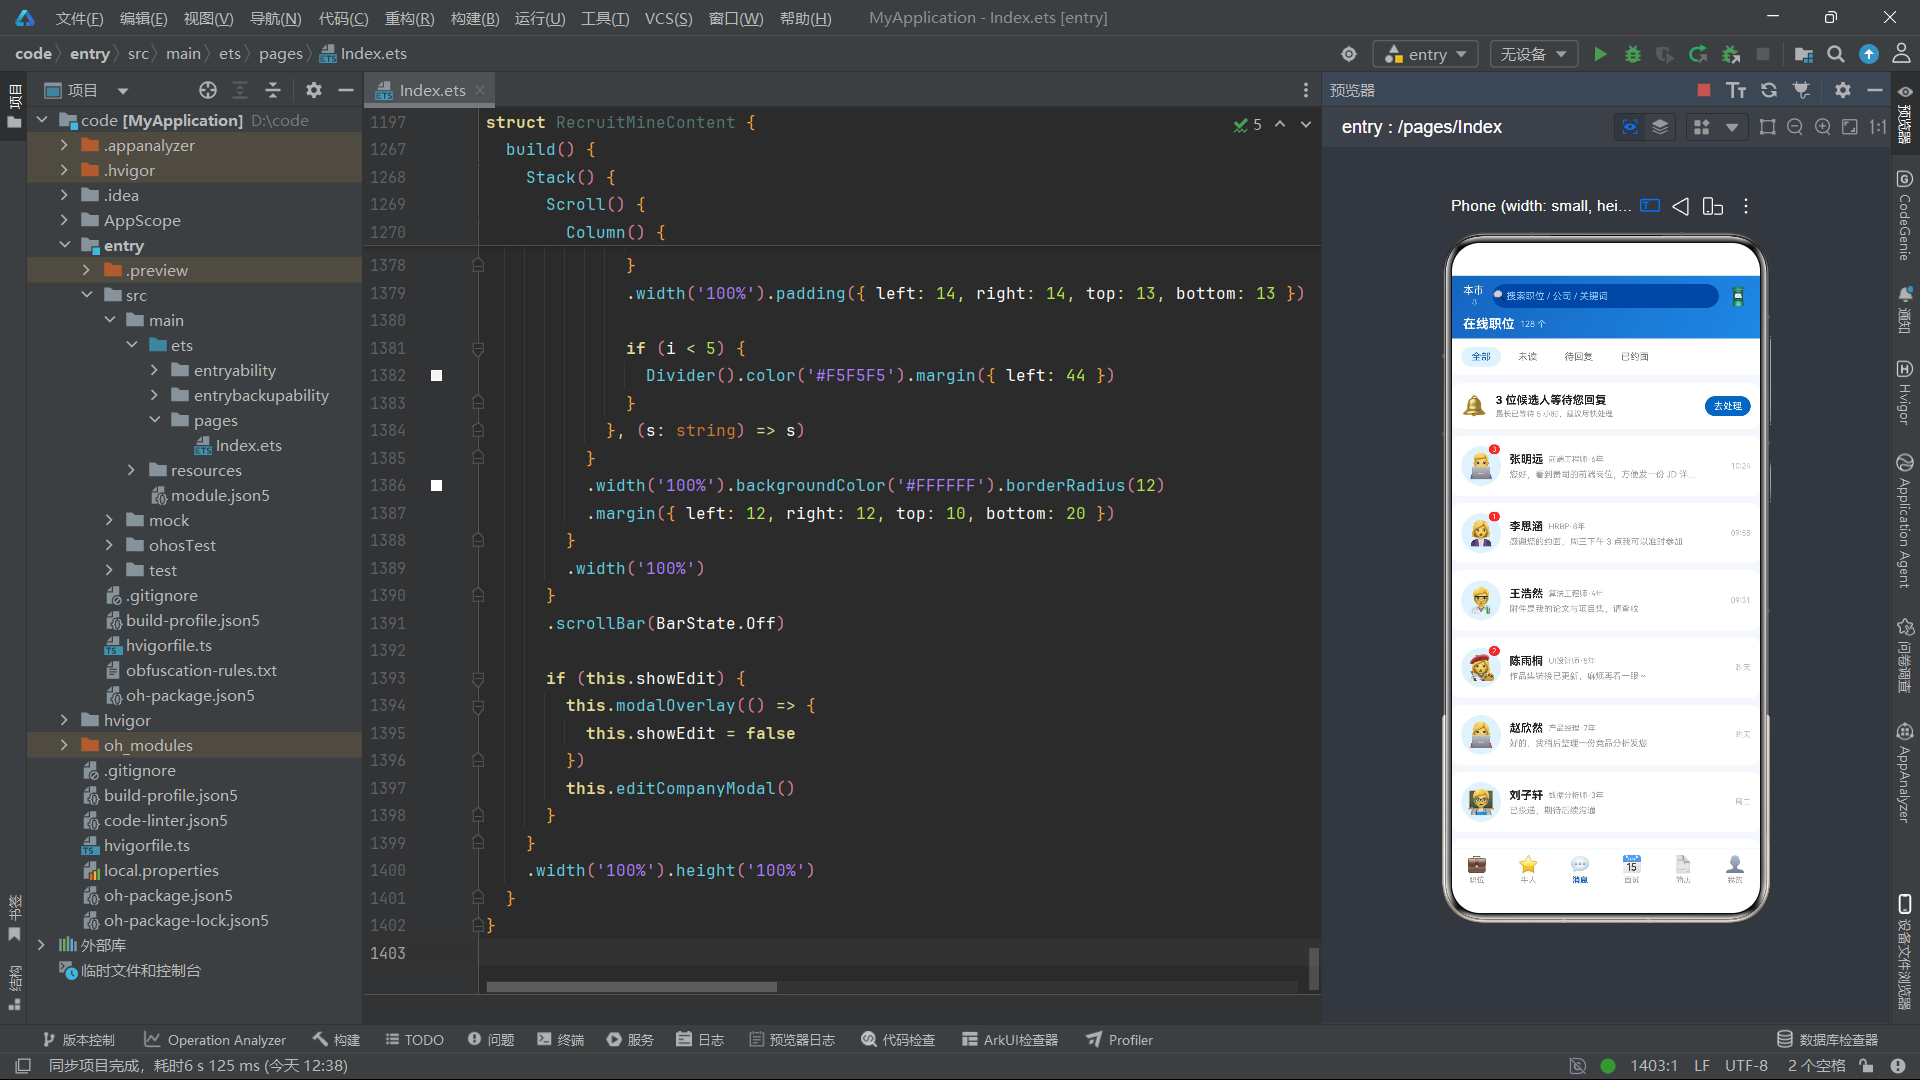Refresh the previewer

pos(1769,90)
